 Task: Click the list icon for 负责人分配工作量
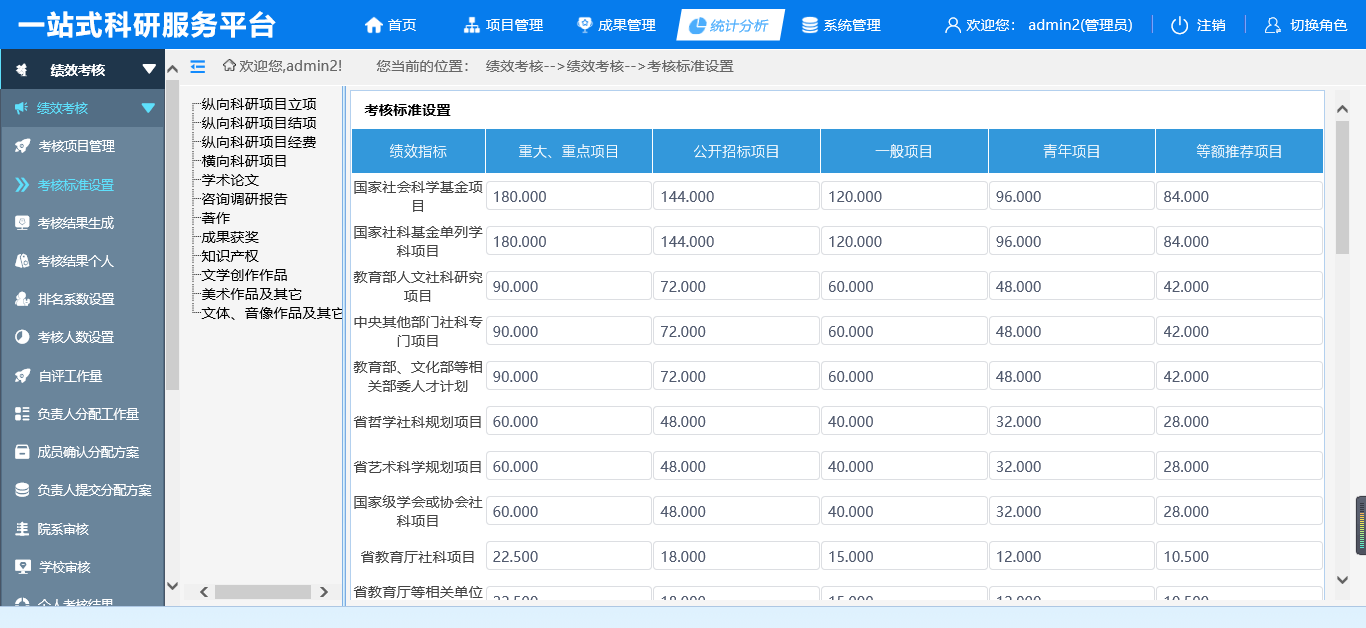(x=22, y=414)
